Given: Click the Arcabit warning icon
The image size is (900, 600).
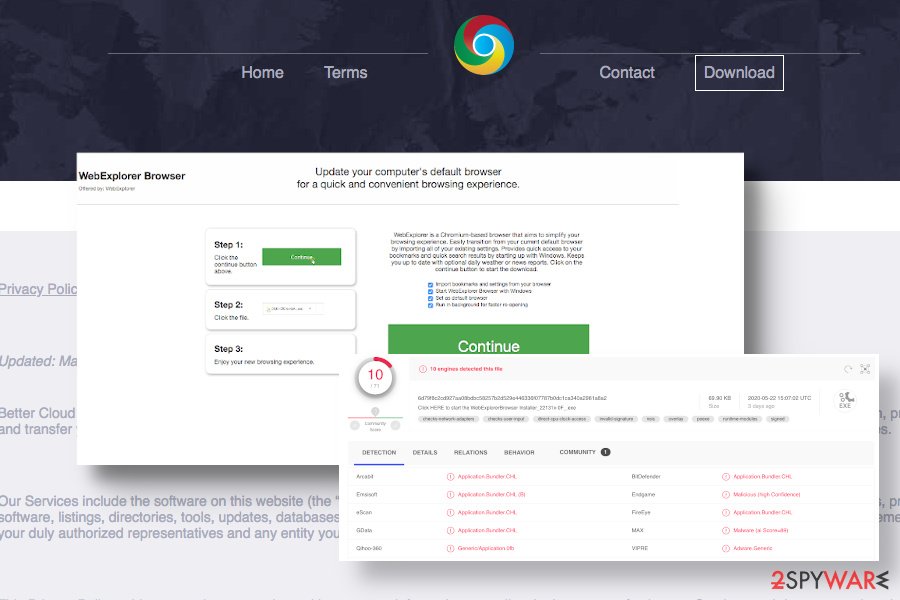Looking at the screenshot, I should (x=451, y=477).
